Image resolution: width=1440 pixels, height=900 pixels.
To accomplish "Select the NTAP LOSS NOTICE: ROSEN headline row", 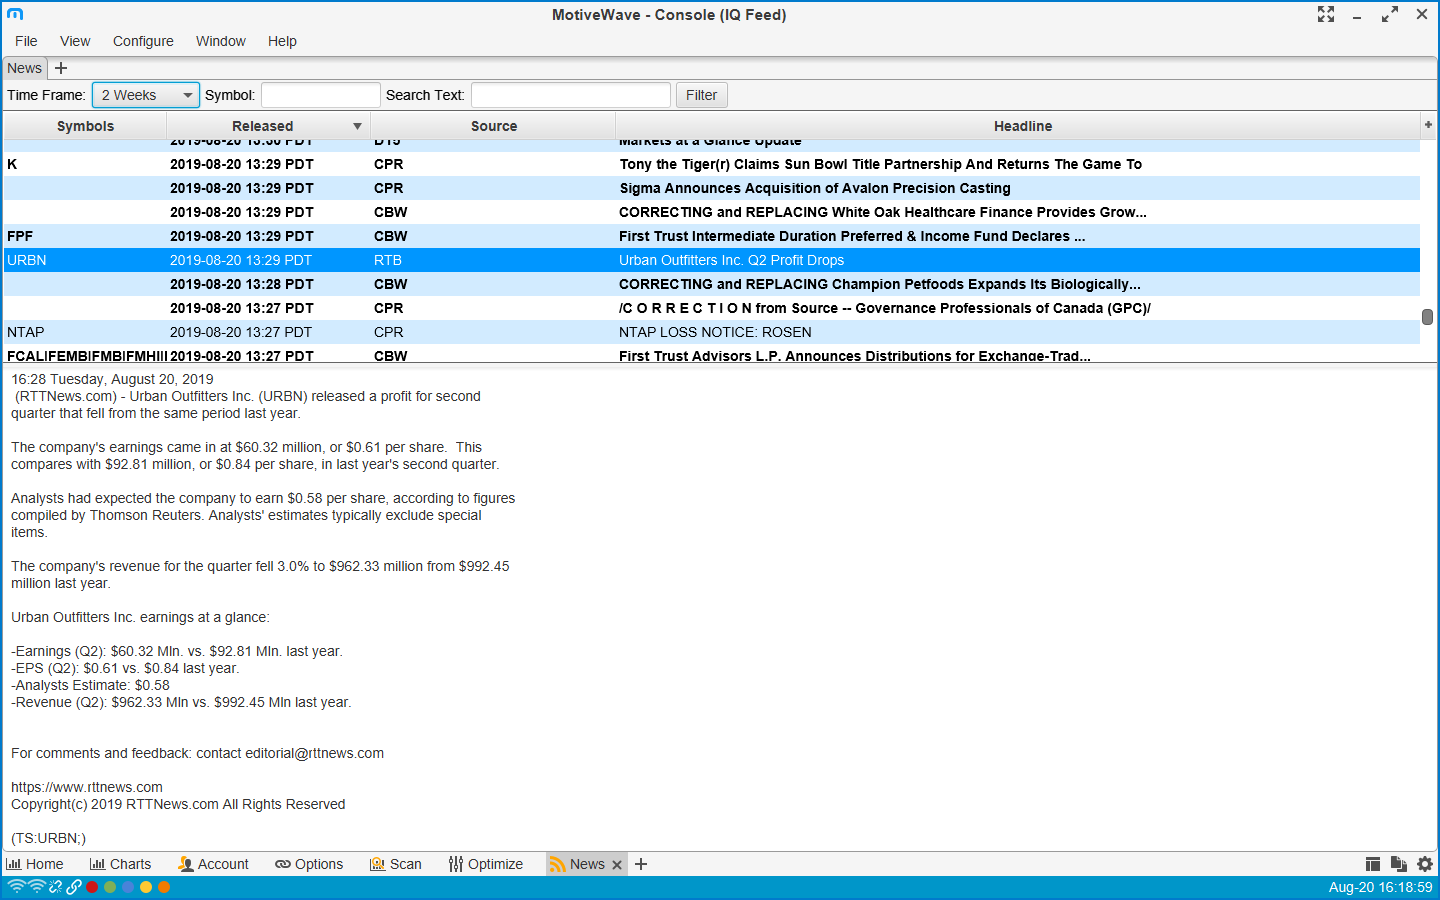I will (x=715, y=332).
